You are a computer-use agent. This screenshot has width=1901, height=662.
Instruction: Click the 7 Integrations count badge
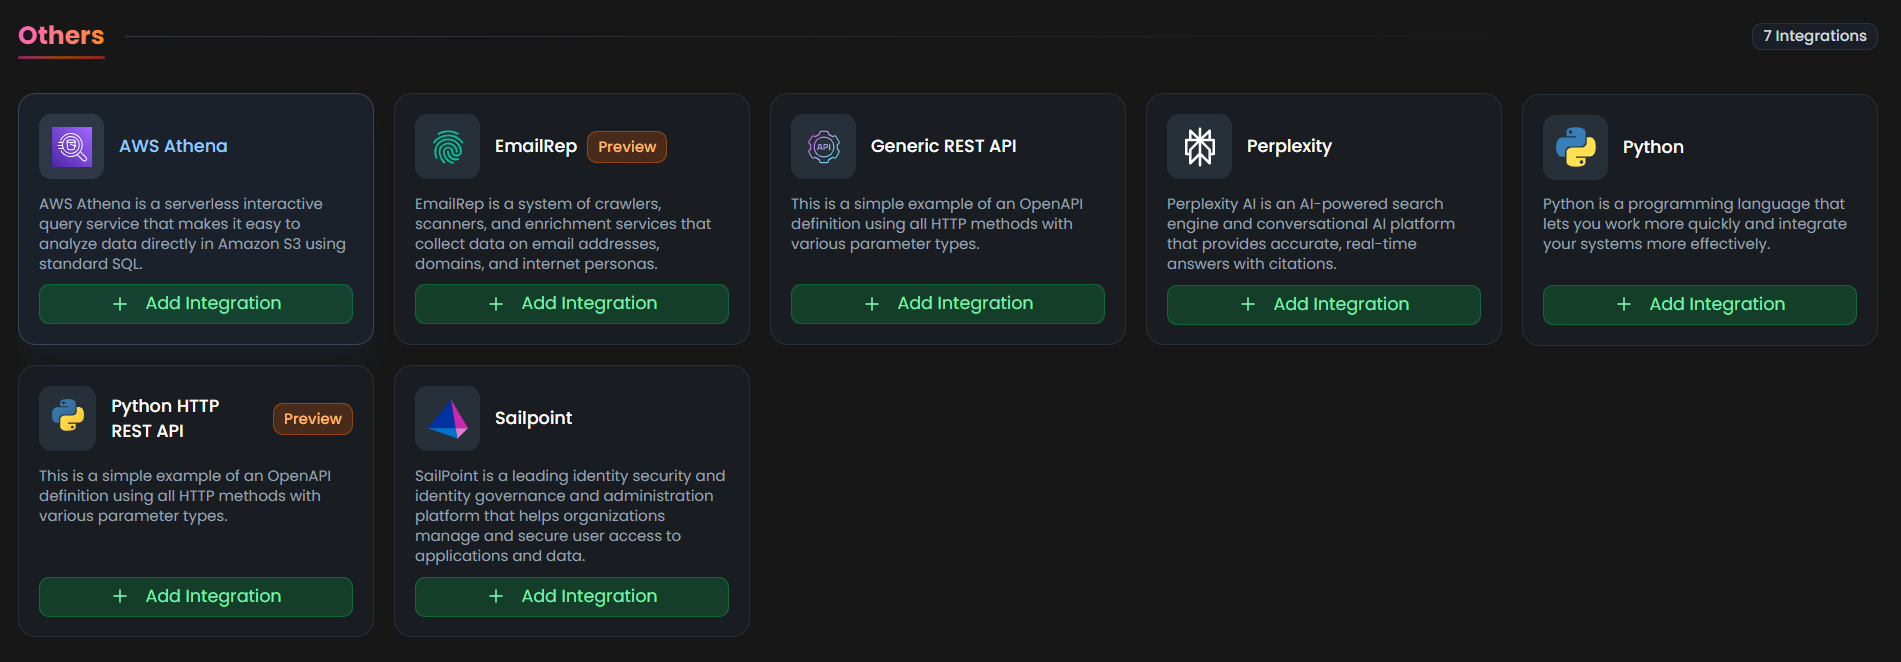(x=1814, y=36)
